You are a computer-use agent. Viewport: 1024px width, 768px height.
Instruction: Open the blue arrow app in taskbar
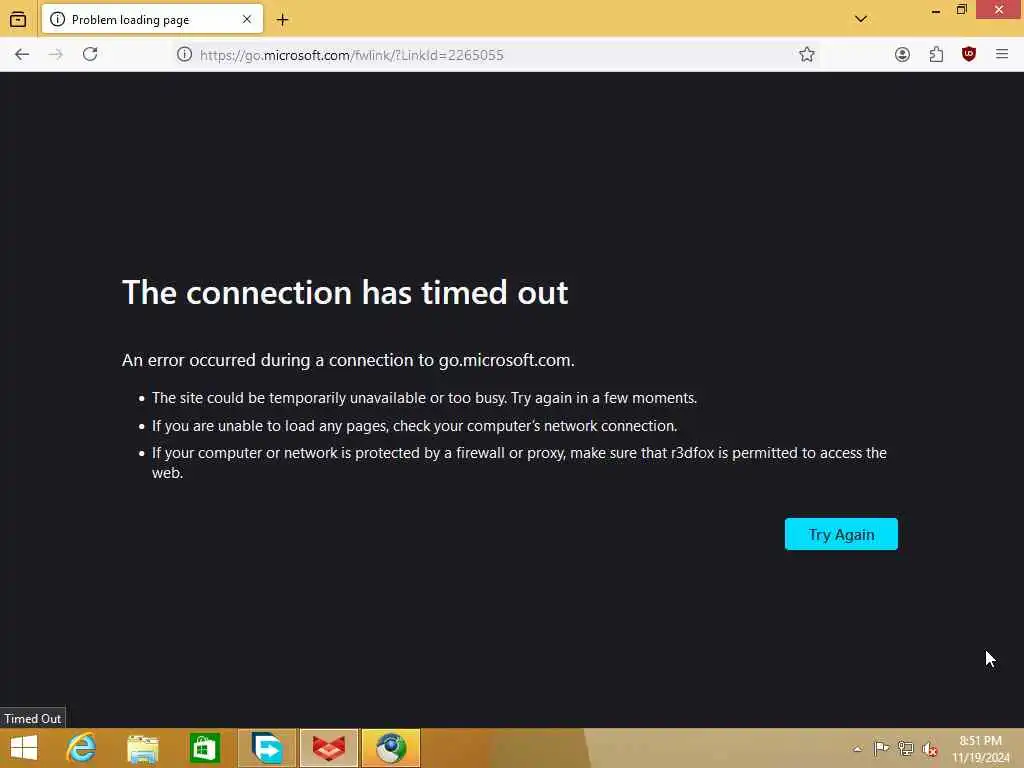point(267,748)
